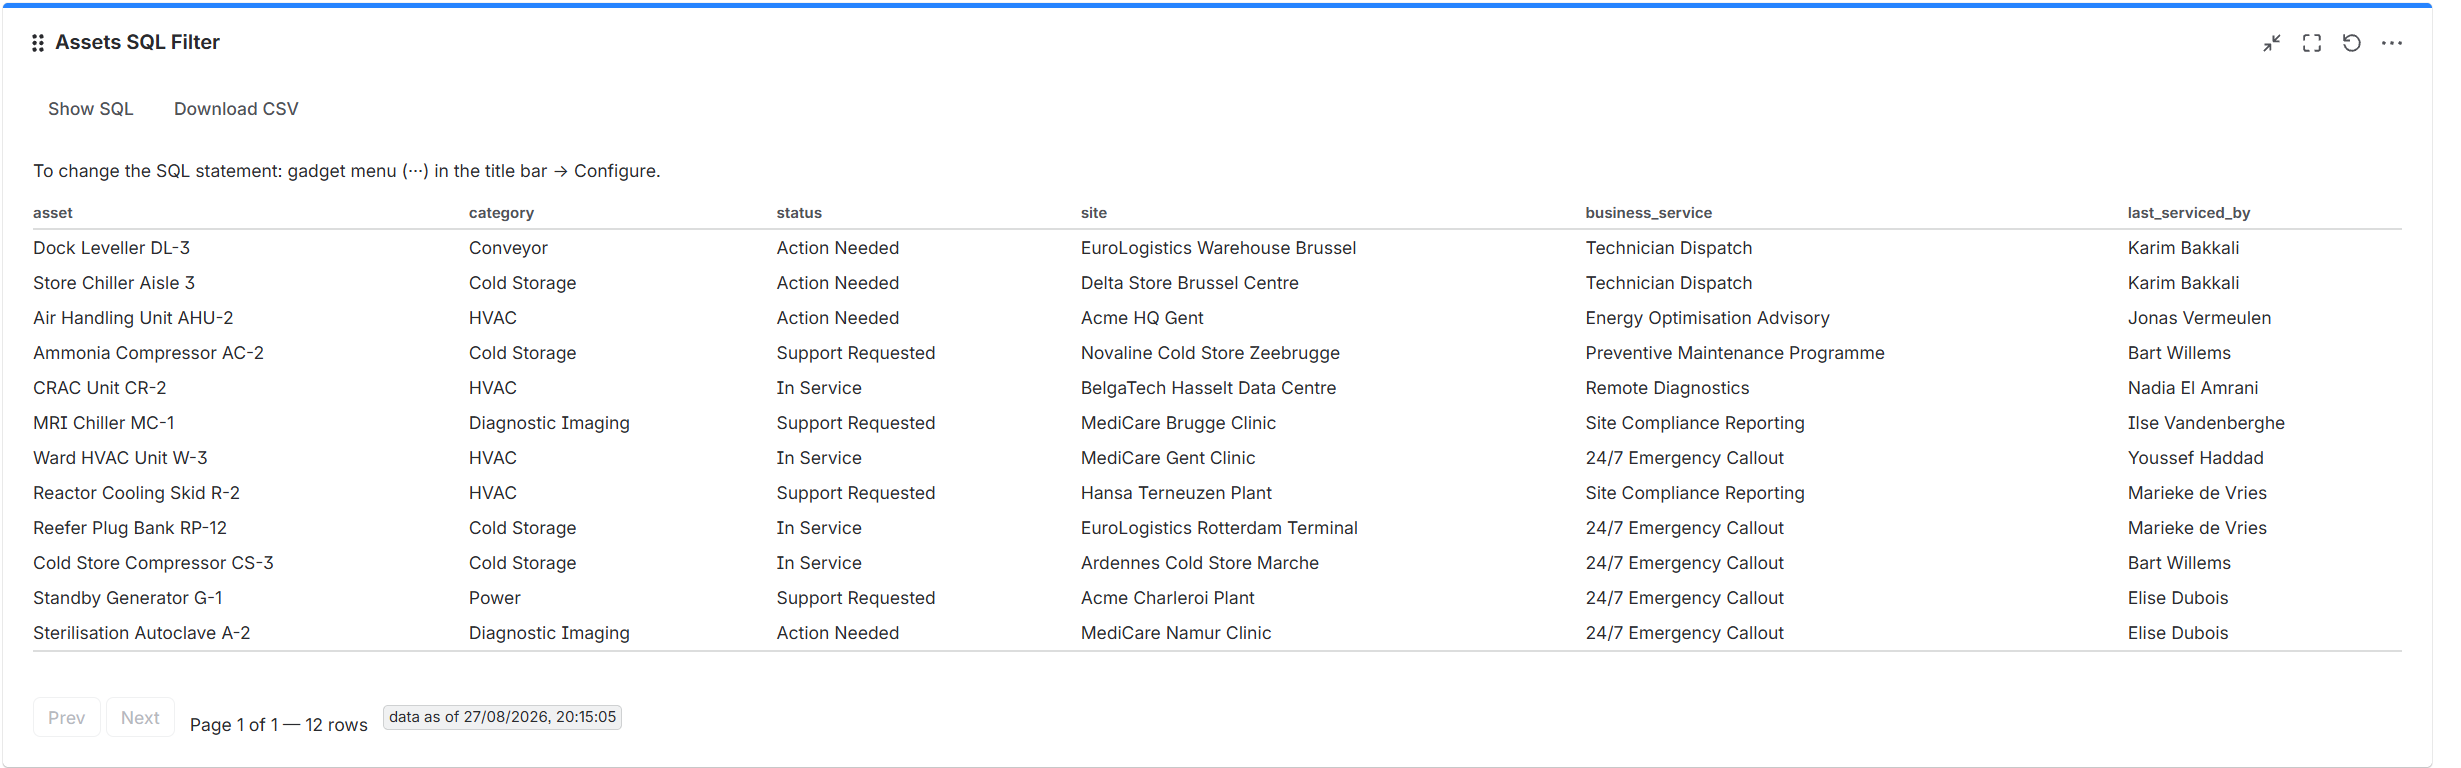Click BelgaTech Hasselt Data Centre site
2461x768 pixels.
(1208, 388)
